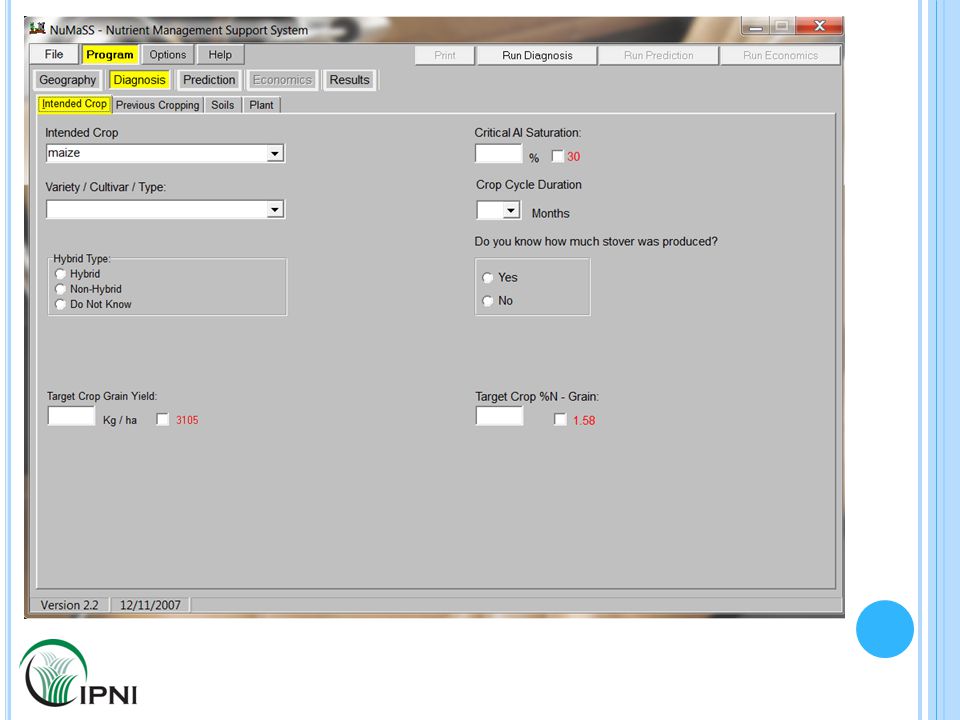960x720 pixels.
Task: Open the File menu
Action: coord(54,54)
